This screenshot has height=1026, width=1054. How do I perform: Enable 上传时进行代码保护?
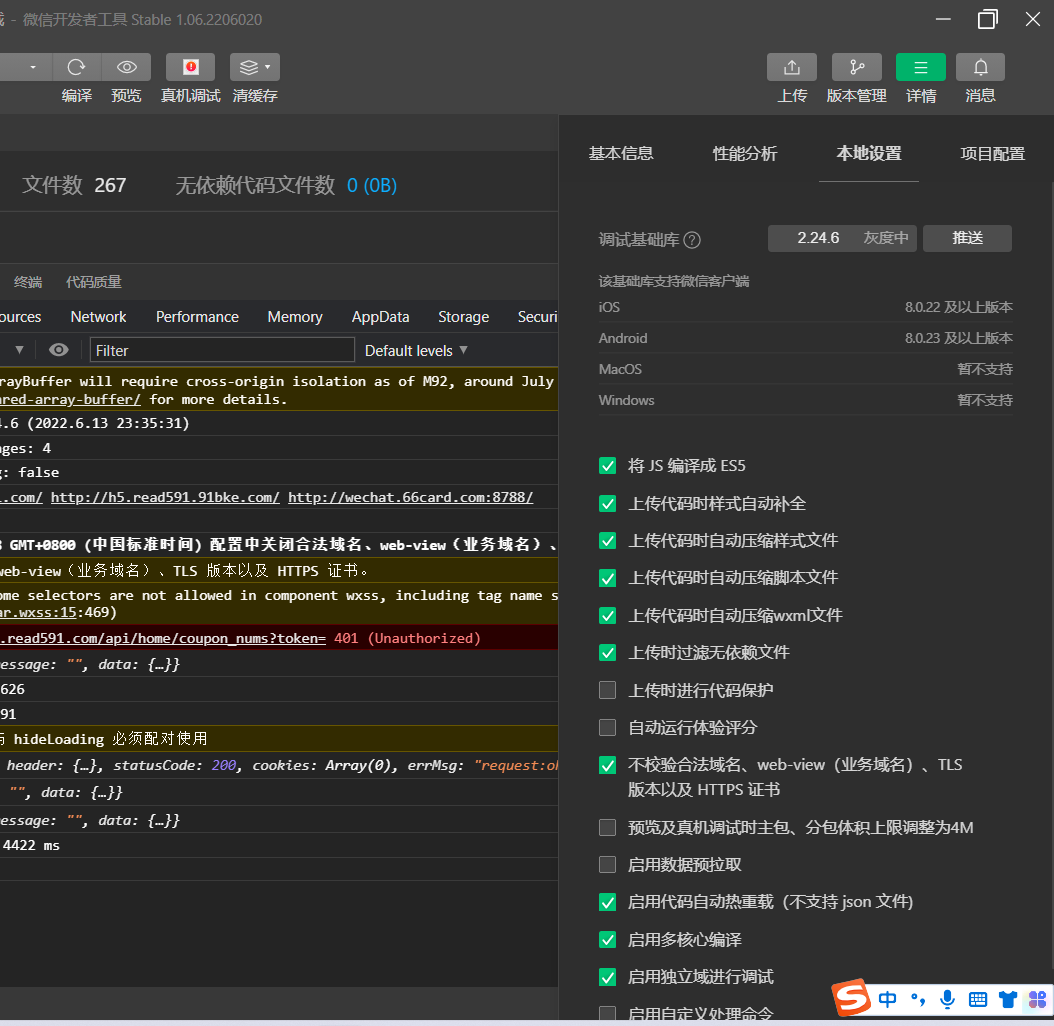point(608,690)
